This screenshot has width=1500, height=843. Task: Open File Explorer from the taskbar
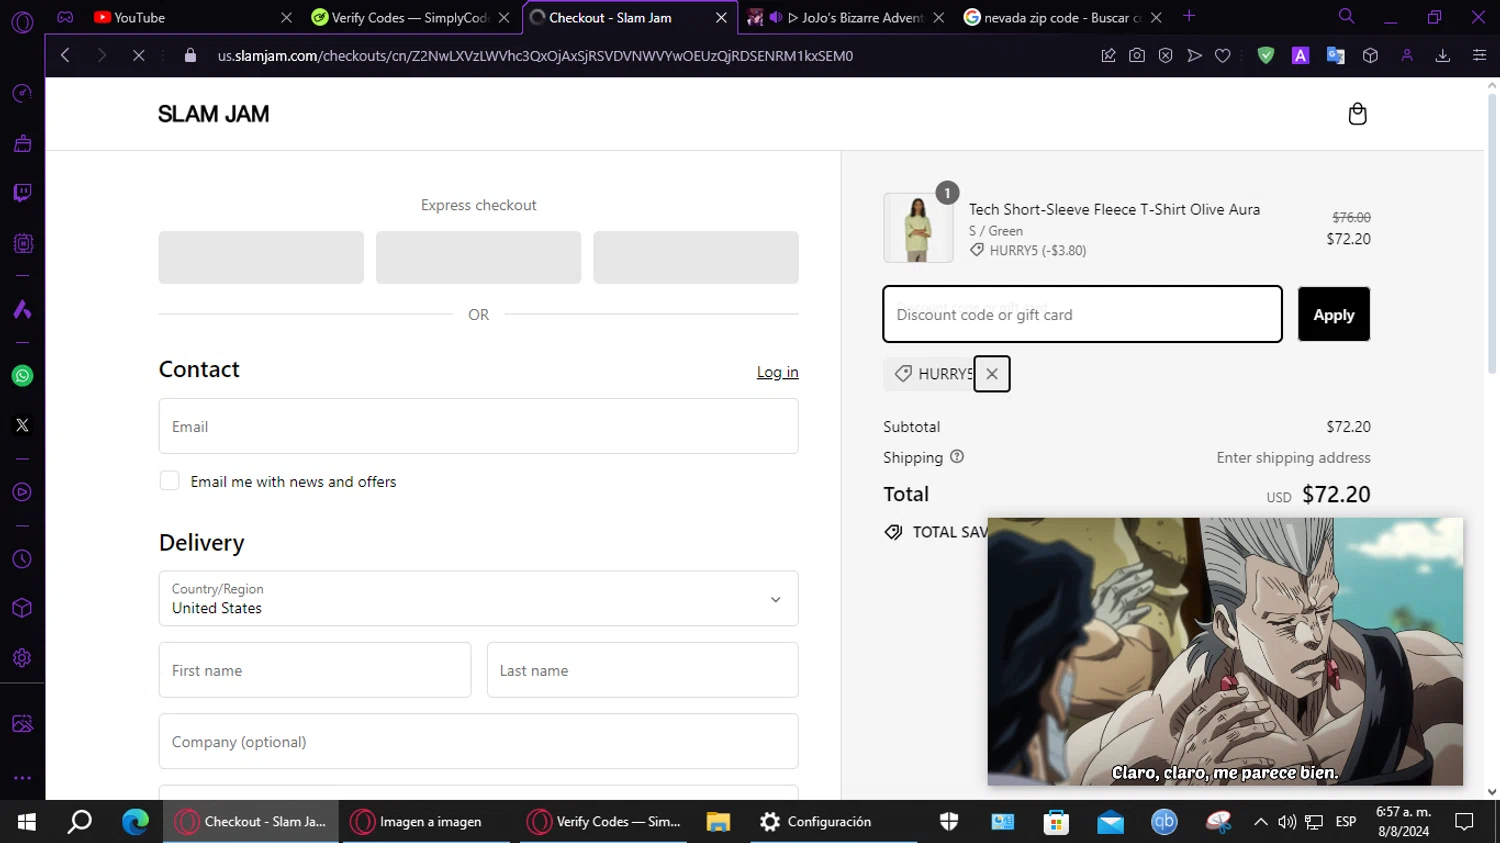tap(718, 822)
